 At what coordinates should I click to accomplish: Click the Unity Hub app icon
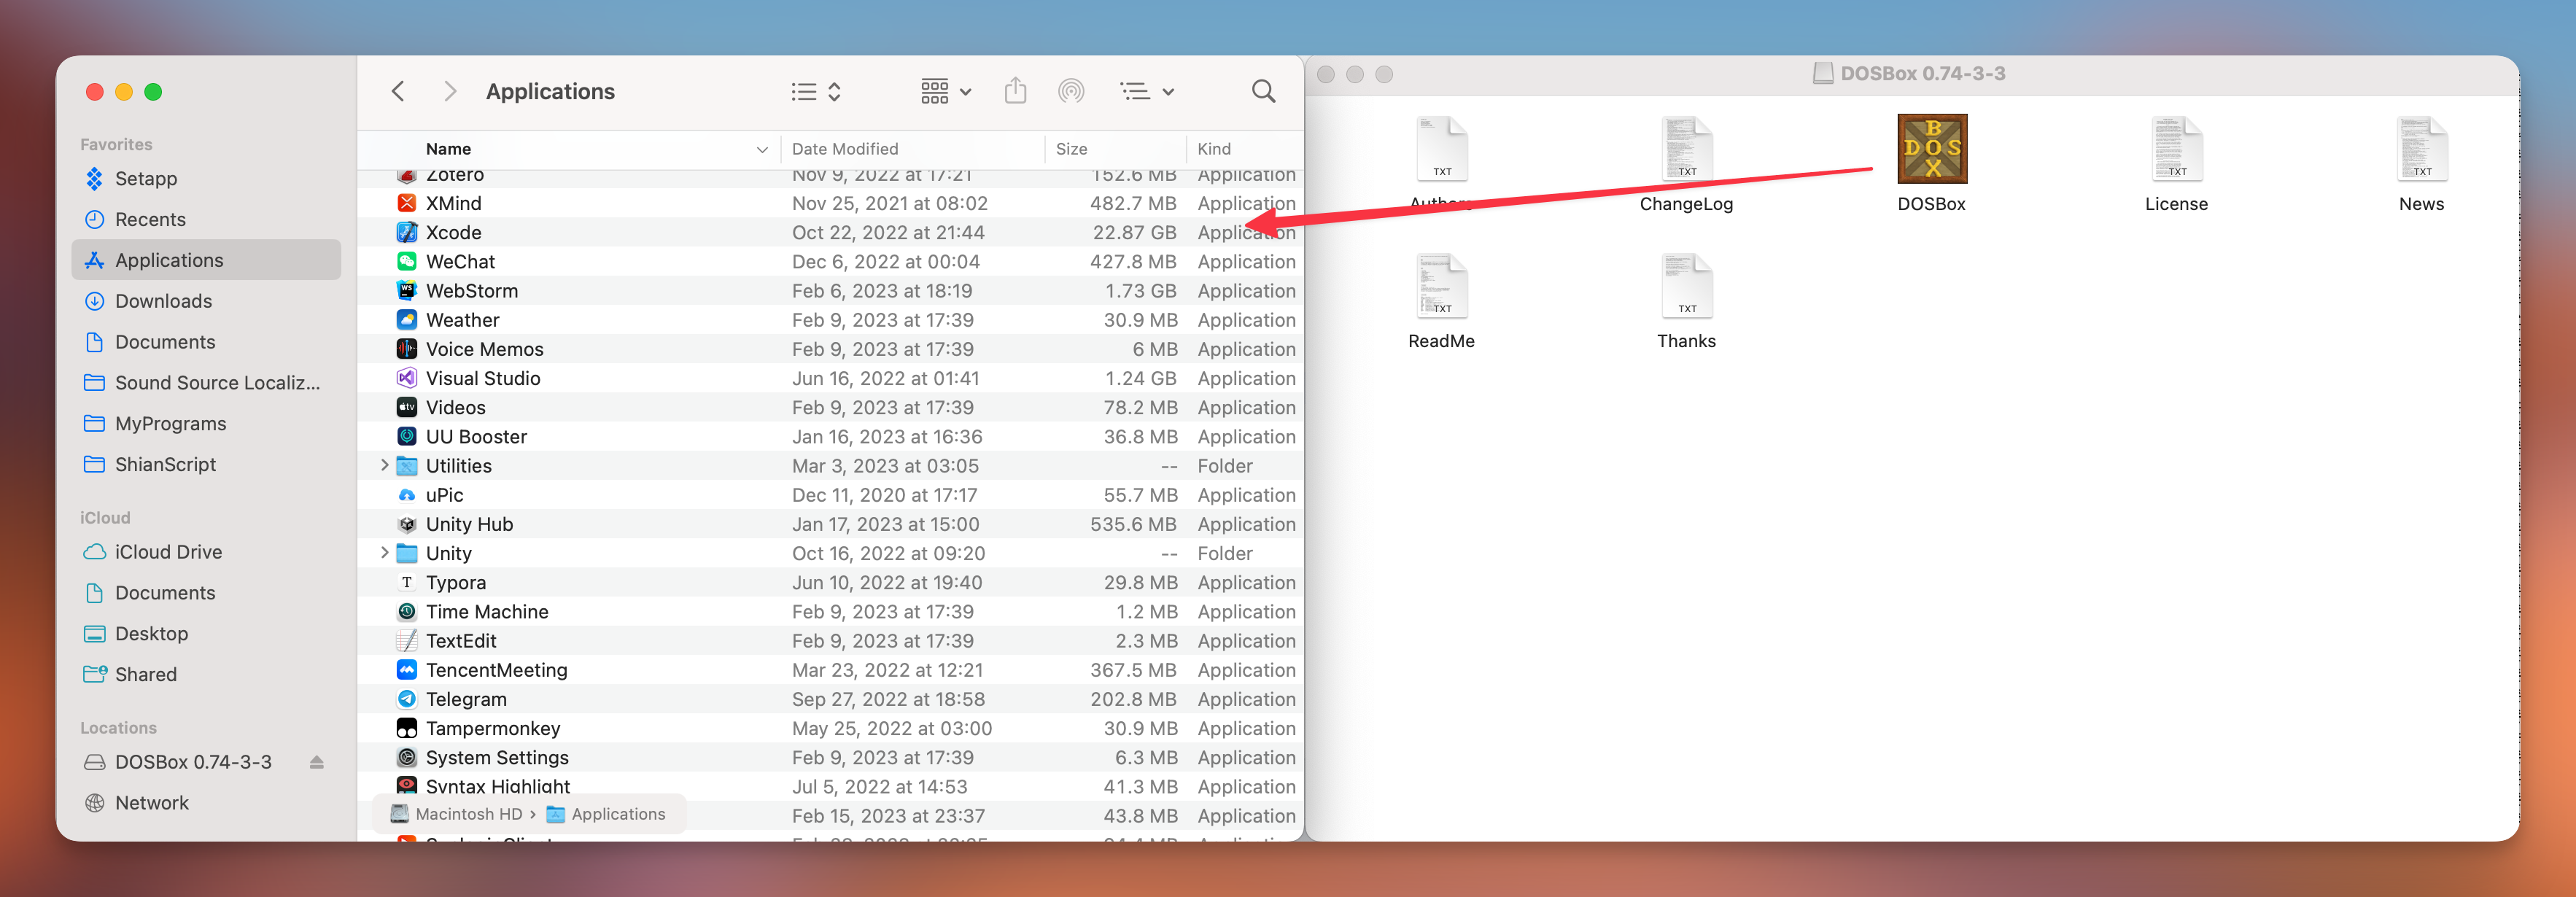(x=407, y=524)
